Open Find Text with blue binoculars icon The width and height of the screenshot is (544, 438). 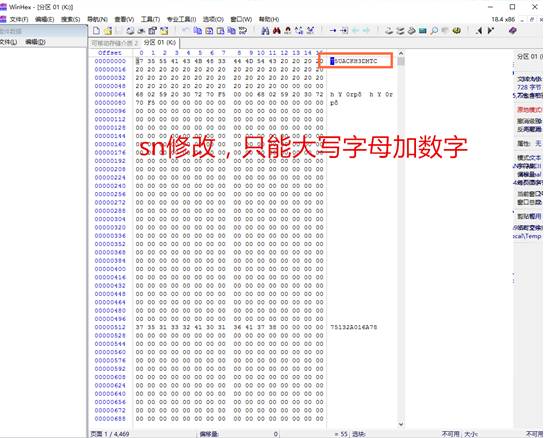tap(265, 31)
